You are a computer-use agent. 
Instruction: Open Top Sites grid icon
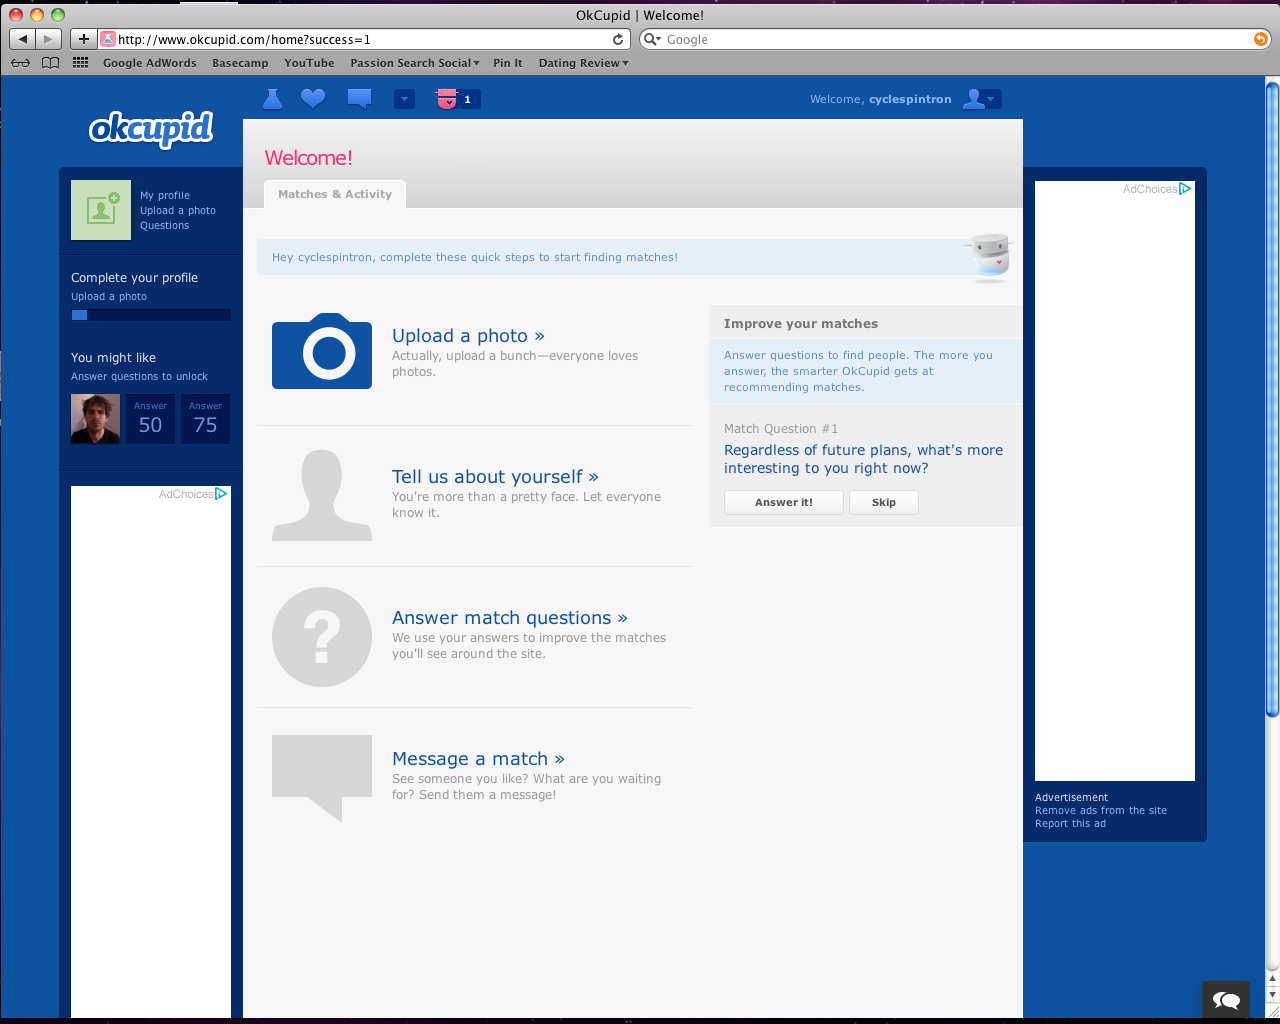81,63
